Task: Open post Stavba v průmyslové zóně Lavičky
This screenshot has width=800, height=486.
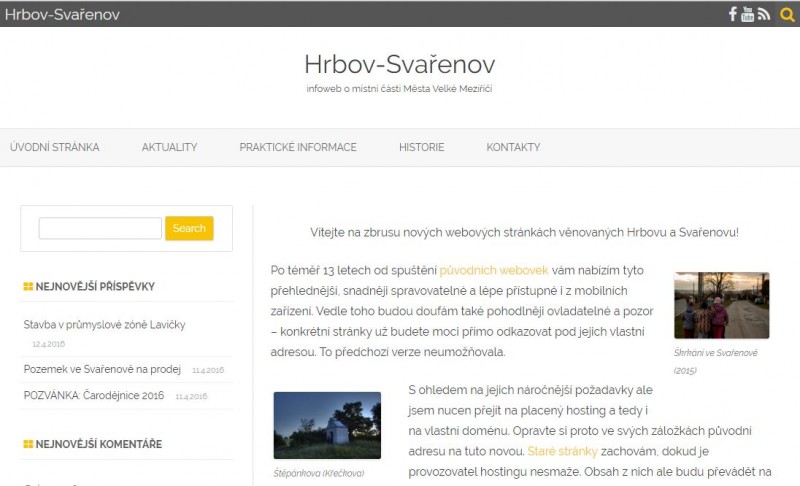Action: coord(104,325)
